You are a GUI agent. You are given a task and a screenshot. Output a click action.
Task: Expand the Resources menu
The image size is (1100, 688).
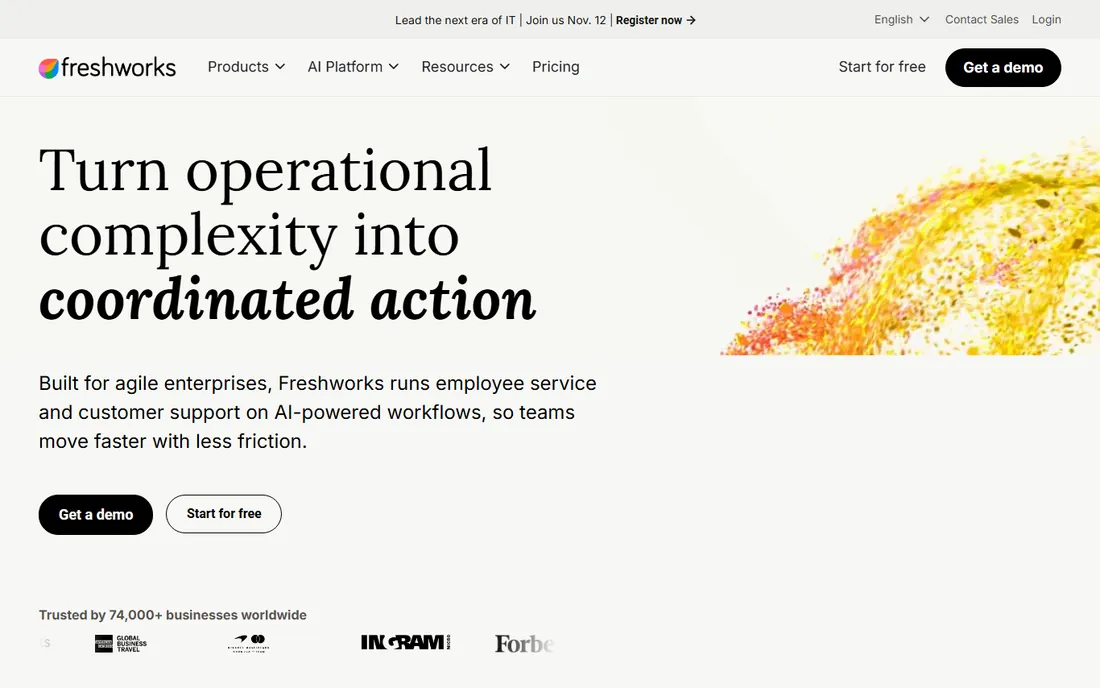coord(465,67)
